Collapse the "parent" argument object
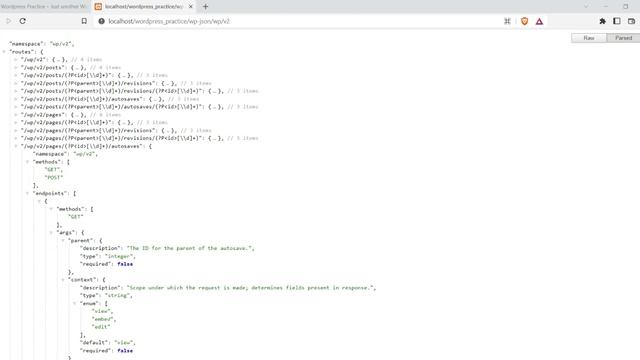The height and width of the screenshot is (360, 640). 63,240
